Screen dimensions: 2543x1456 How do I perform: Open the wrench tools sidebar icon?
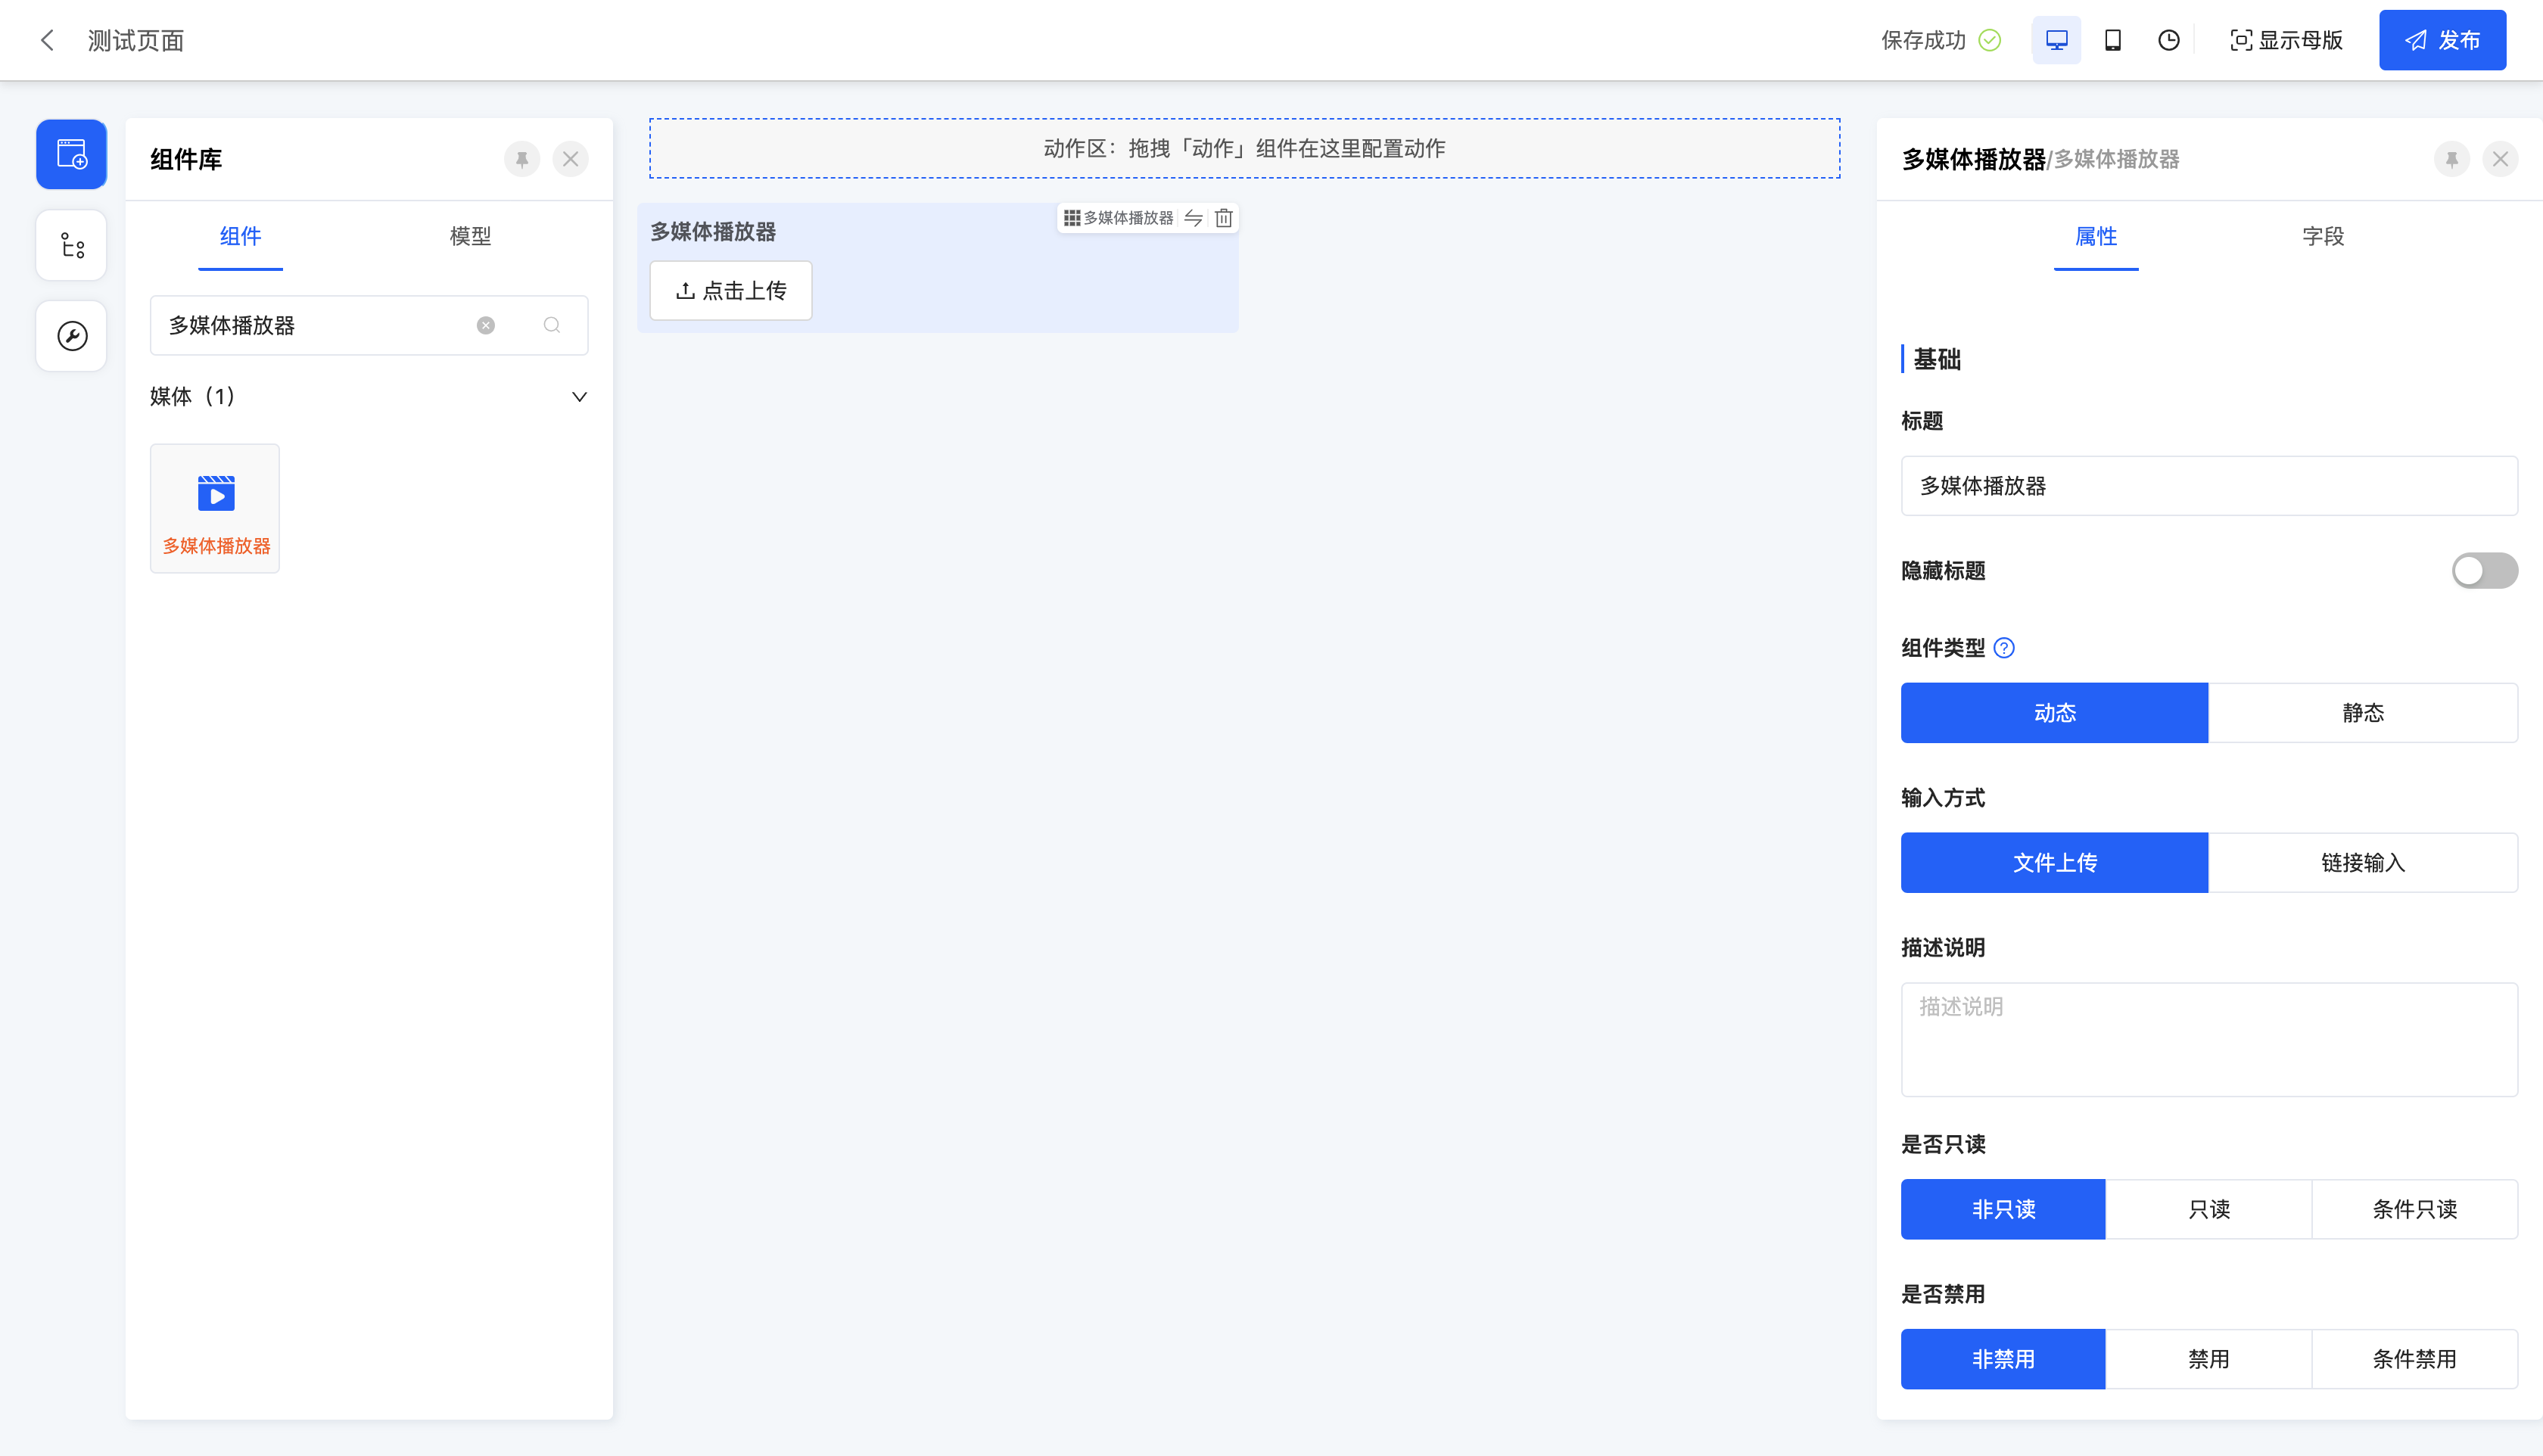tap(71, 336)
